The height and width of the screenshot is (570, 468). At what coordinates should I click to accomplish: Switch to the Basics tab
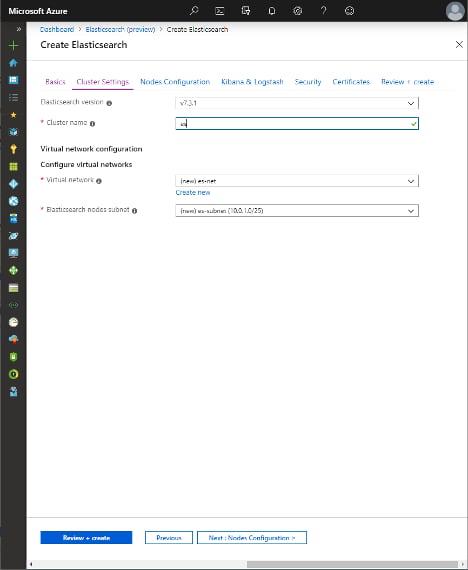pyautogui.click(x=55, y=82)
